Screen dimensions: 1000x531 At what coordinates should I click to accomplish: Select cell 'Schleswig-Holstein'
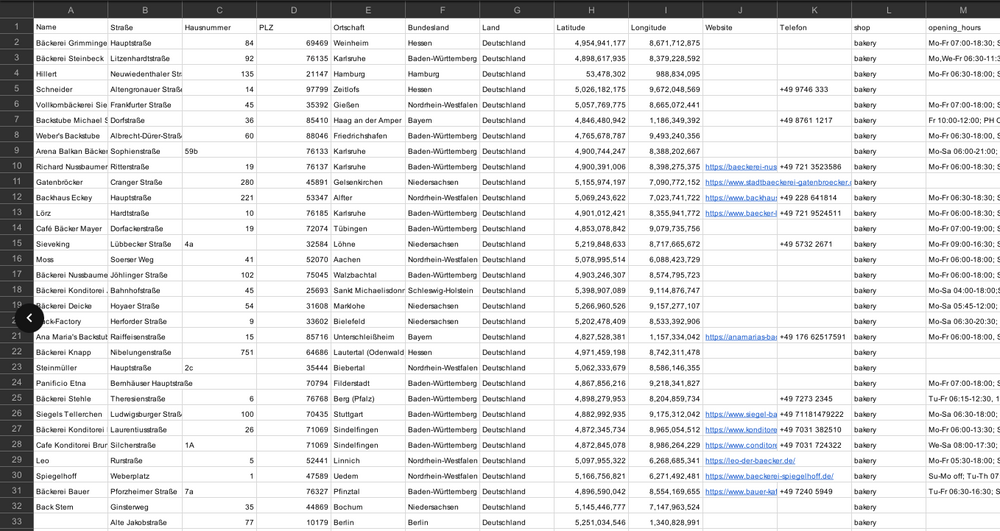[x=443, y=290]
